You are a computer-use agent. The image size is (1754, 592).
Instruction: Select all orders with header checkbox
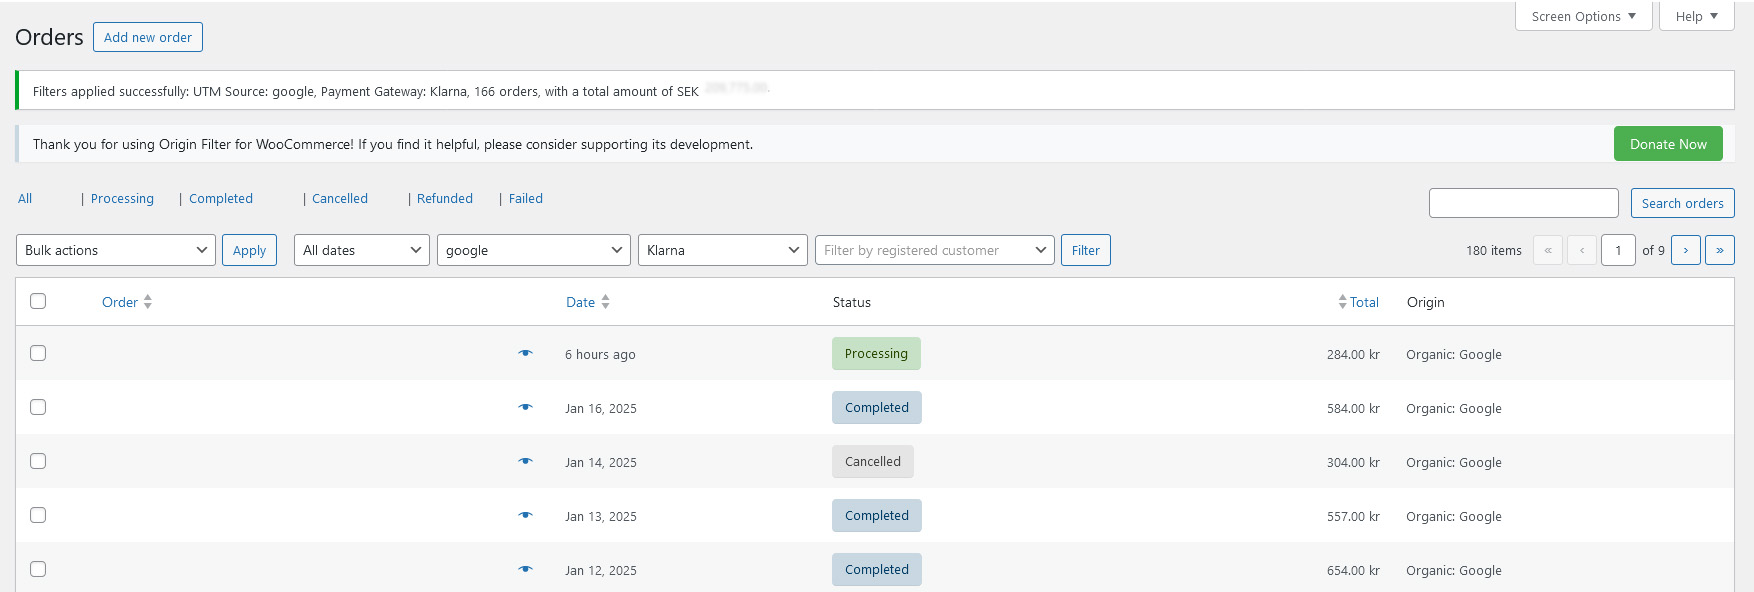coord(38,301)
